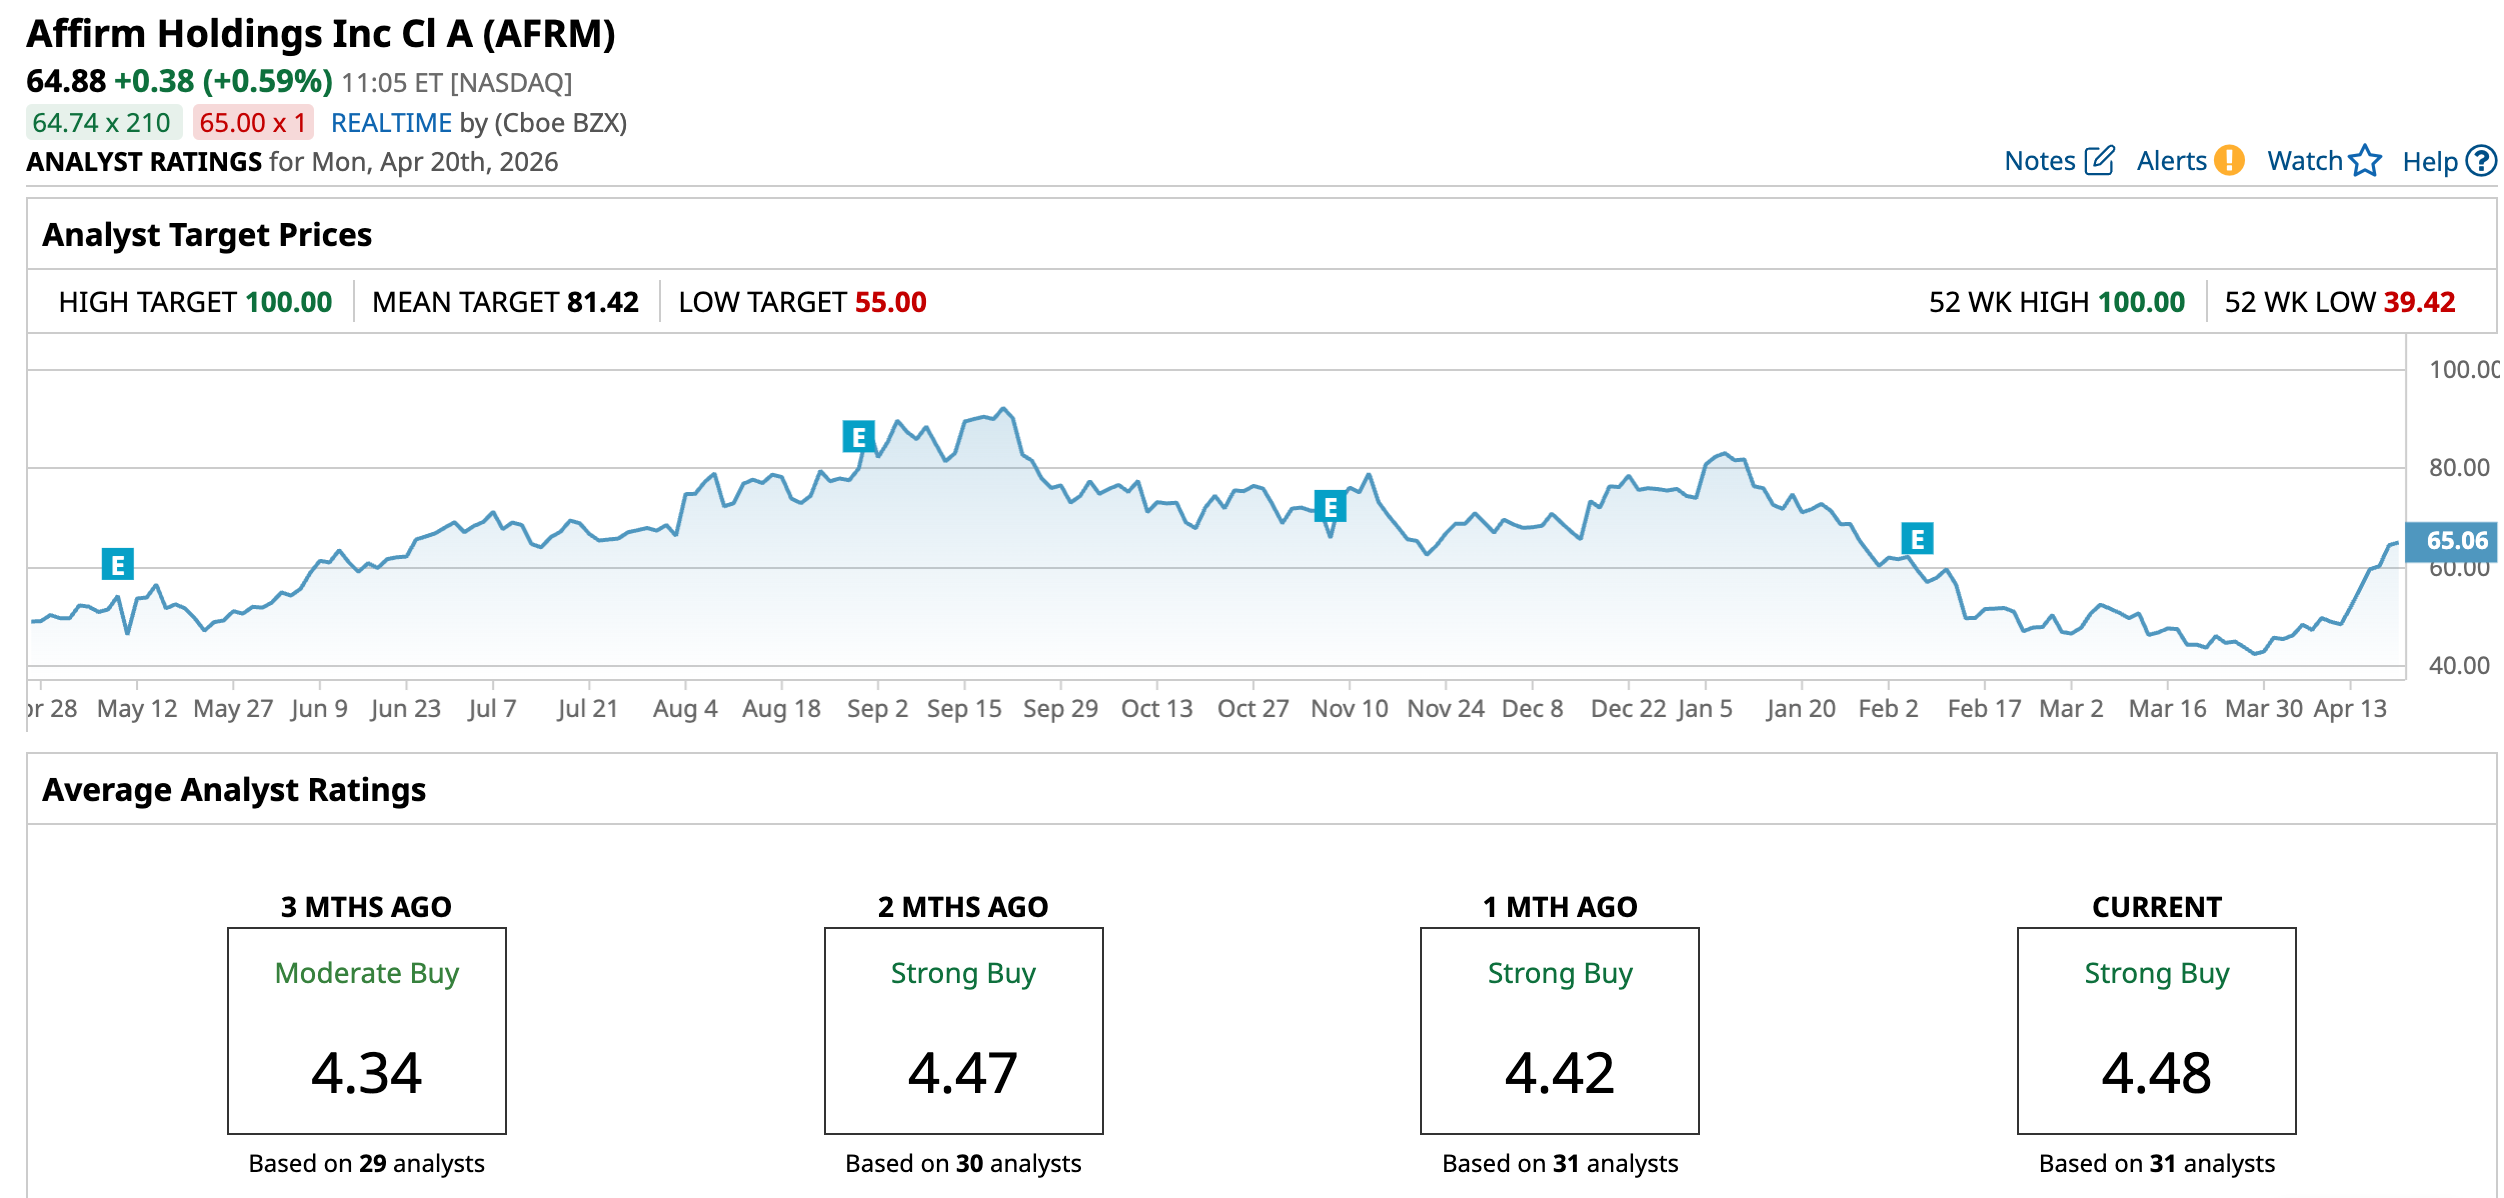The height and width of the screenshot is (1198, 2504).
Task: Select the 1 MTH AGO 4.42 rating box
Action: pos(1559,1030)
